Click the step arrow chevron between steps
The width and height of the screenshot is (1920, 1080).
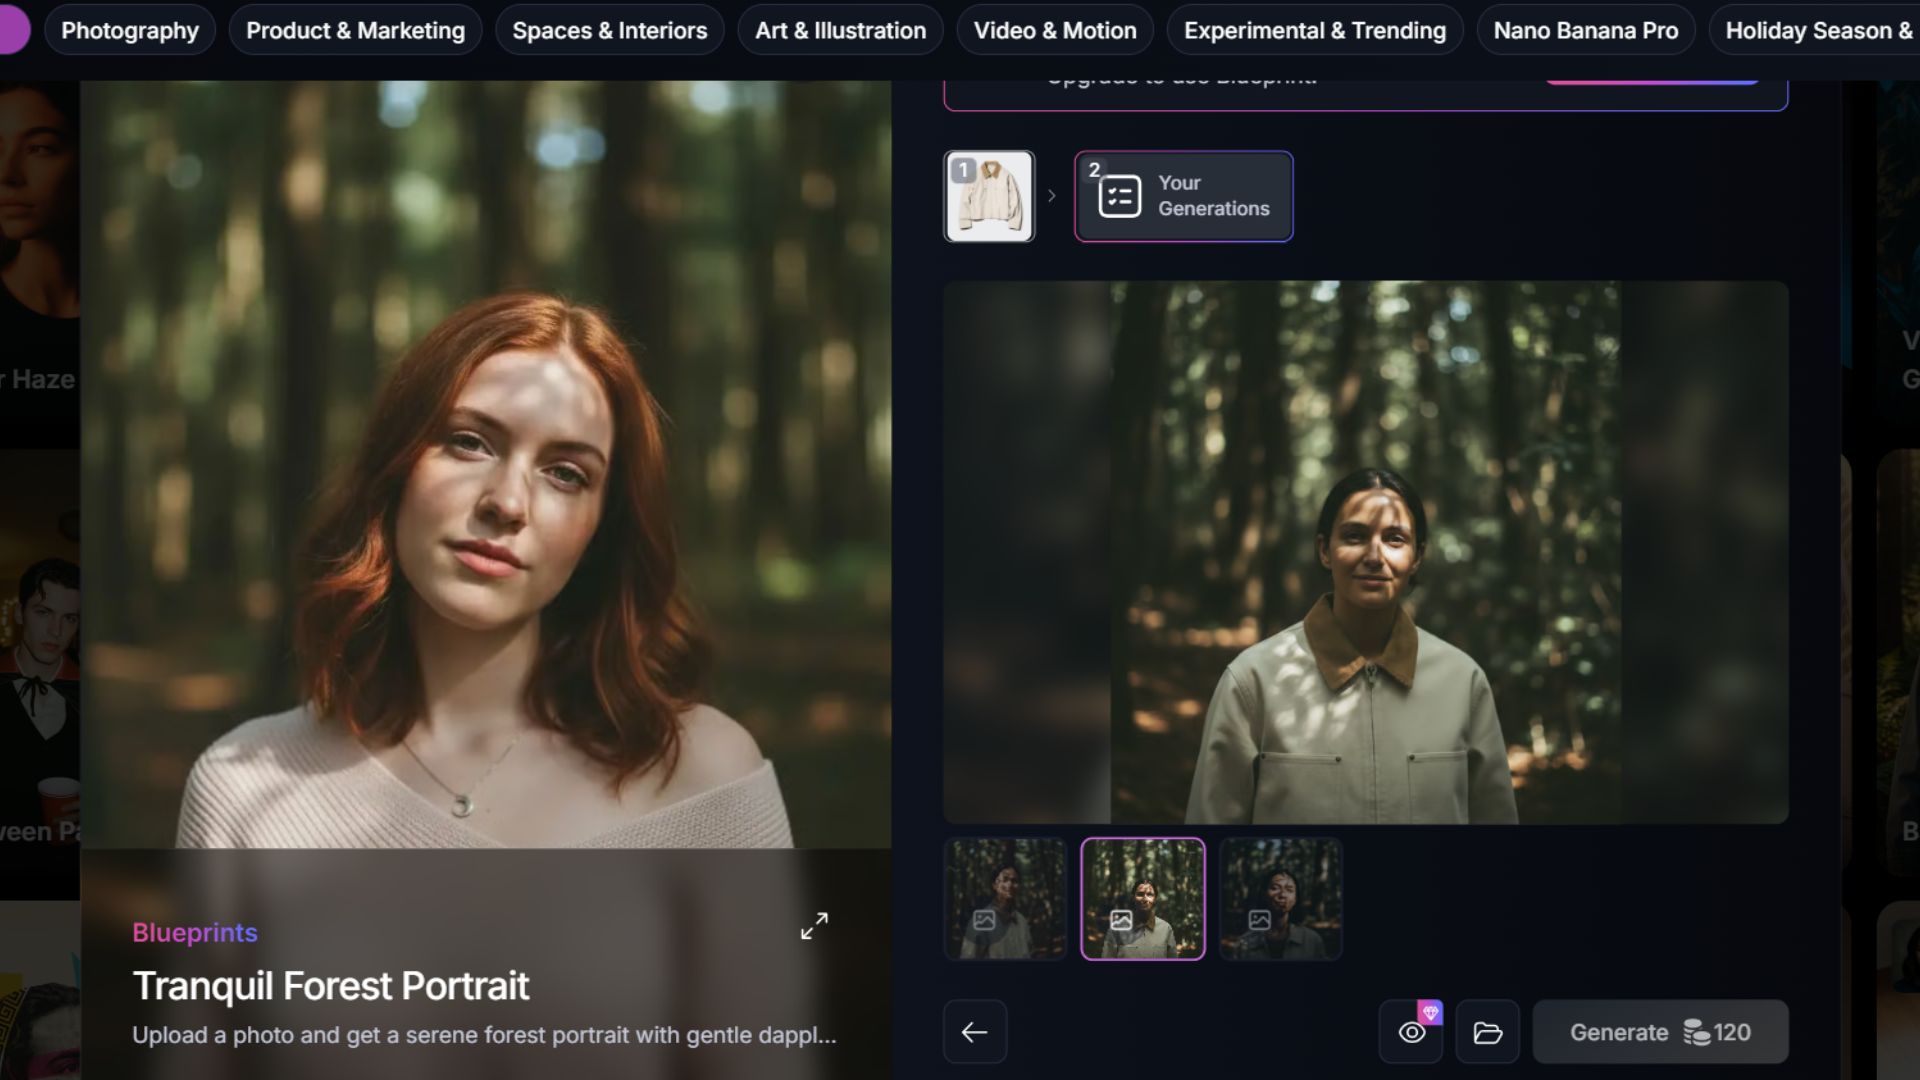(1052, 196)
